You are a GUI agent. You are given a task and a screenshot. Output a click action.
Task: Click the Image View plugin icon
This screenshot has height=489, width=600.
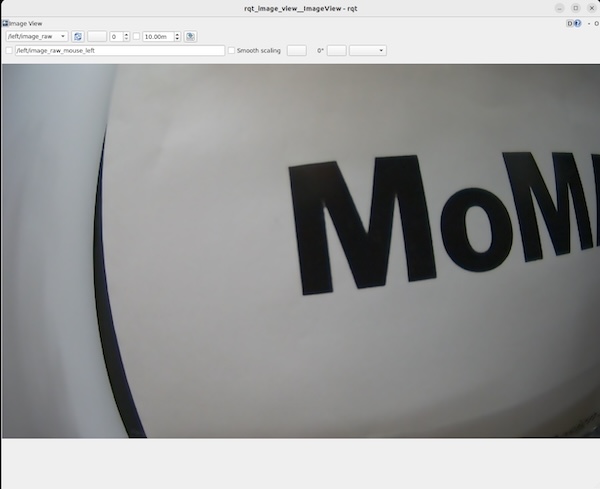point(5,23)
